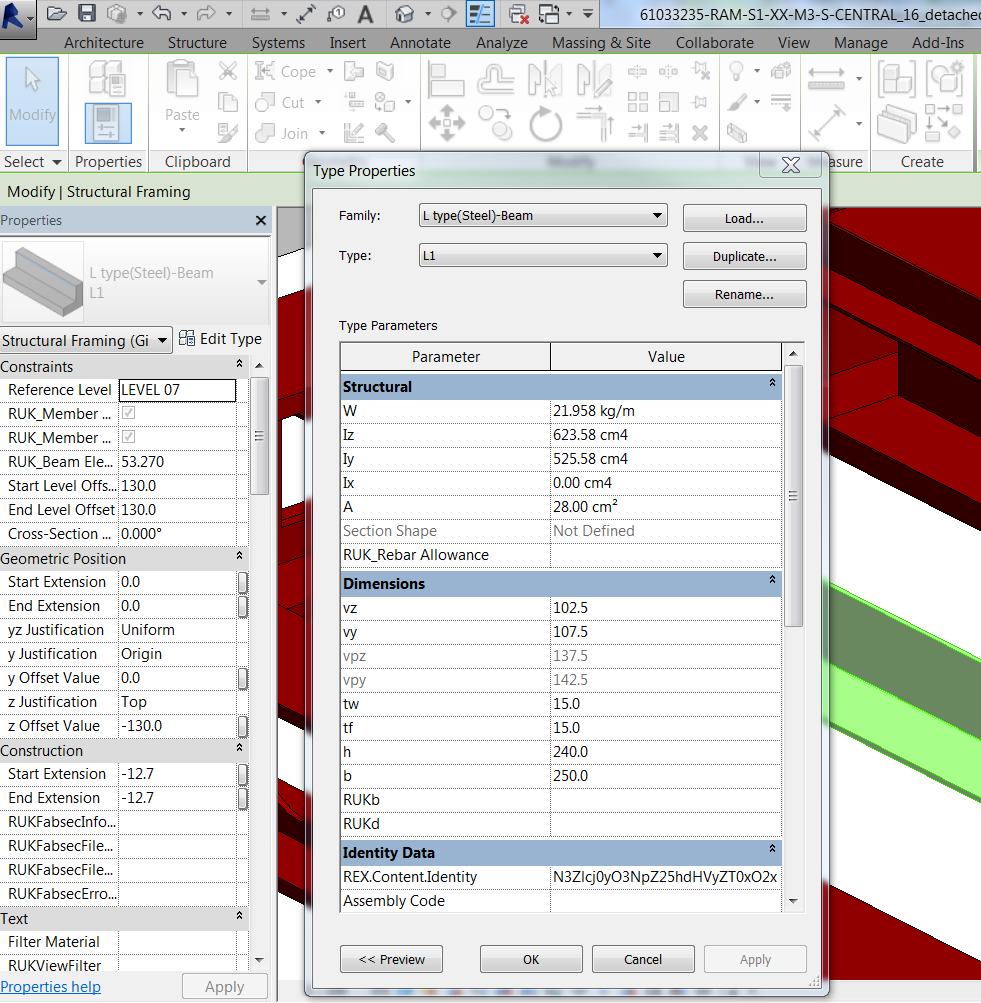Viewport: 981px width, 1003px height.
Task: Collapse the Constraints section in Properties
Action: pyautogui.click(x=239, y=363)
